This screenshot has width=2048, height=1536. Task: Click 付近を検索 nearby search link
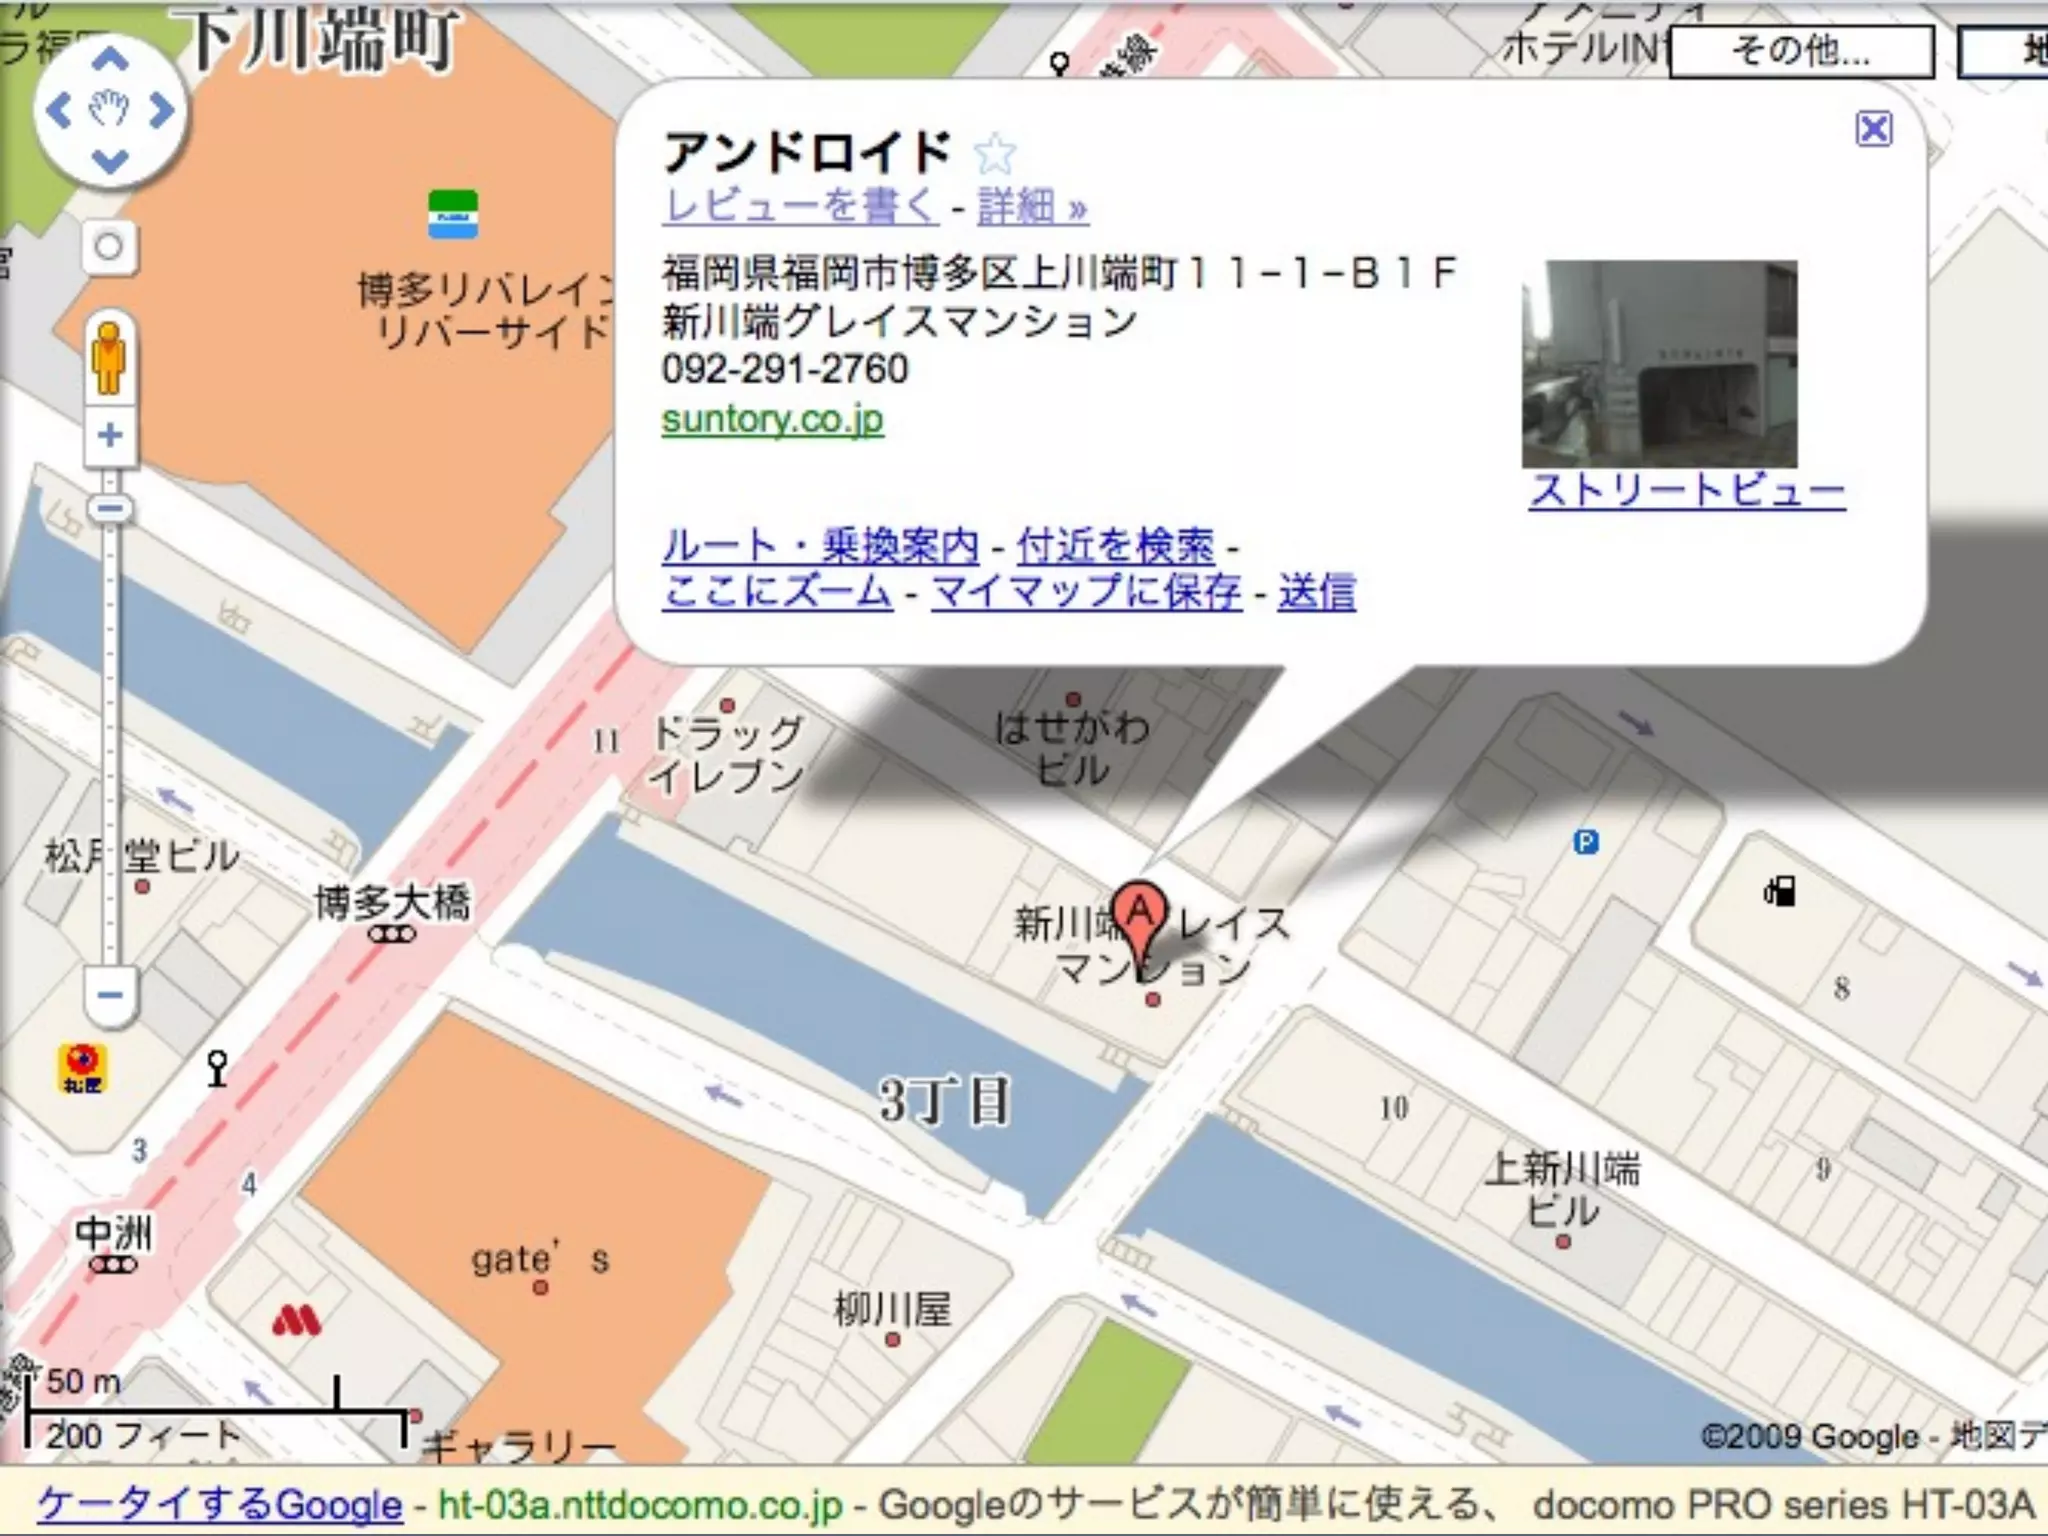pos(1115,546)
